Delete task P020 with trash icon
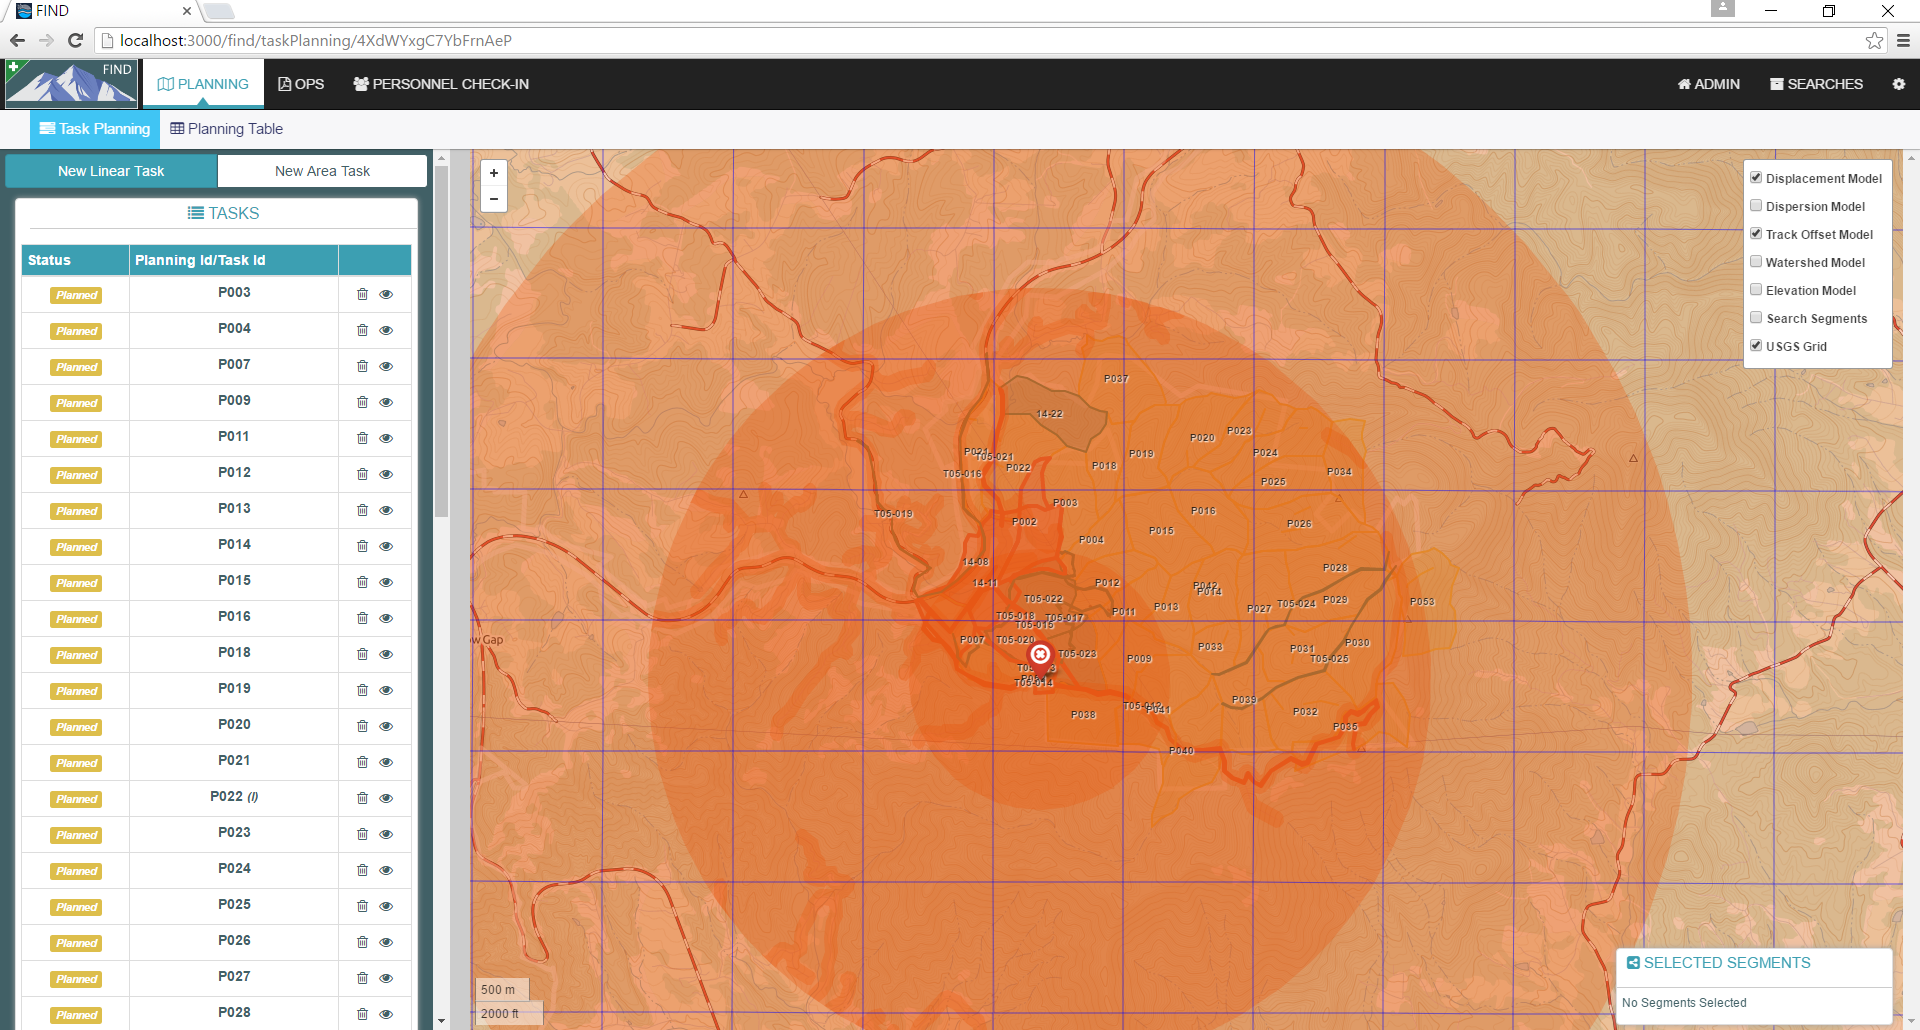Viewport: 1920px width, 1030px height. click(362, 726)
